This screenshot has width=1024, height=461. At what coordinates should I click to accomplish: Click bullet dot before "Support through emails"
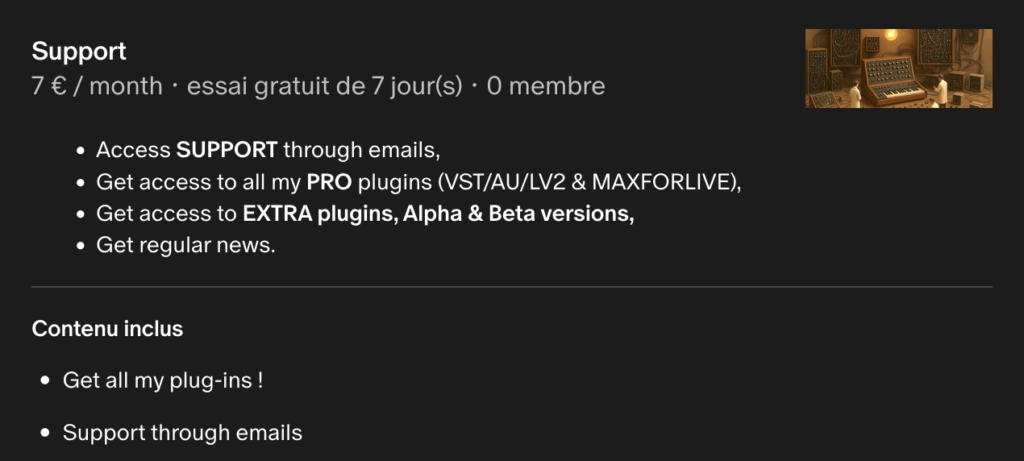point(45,434)
